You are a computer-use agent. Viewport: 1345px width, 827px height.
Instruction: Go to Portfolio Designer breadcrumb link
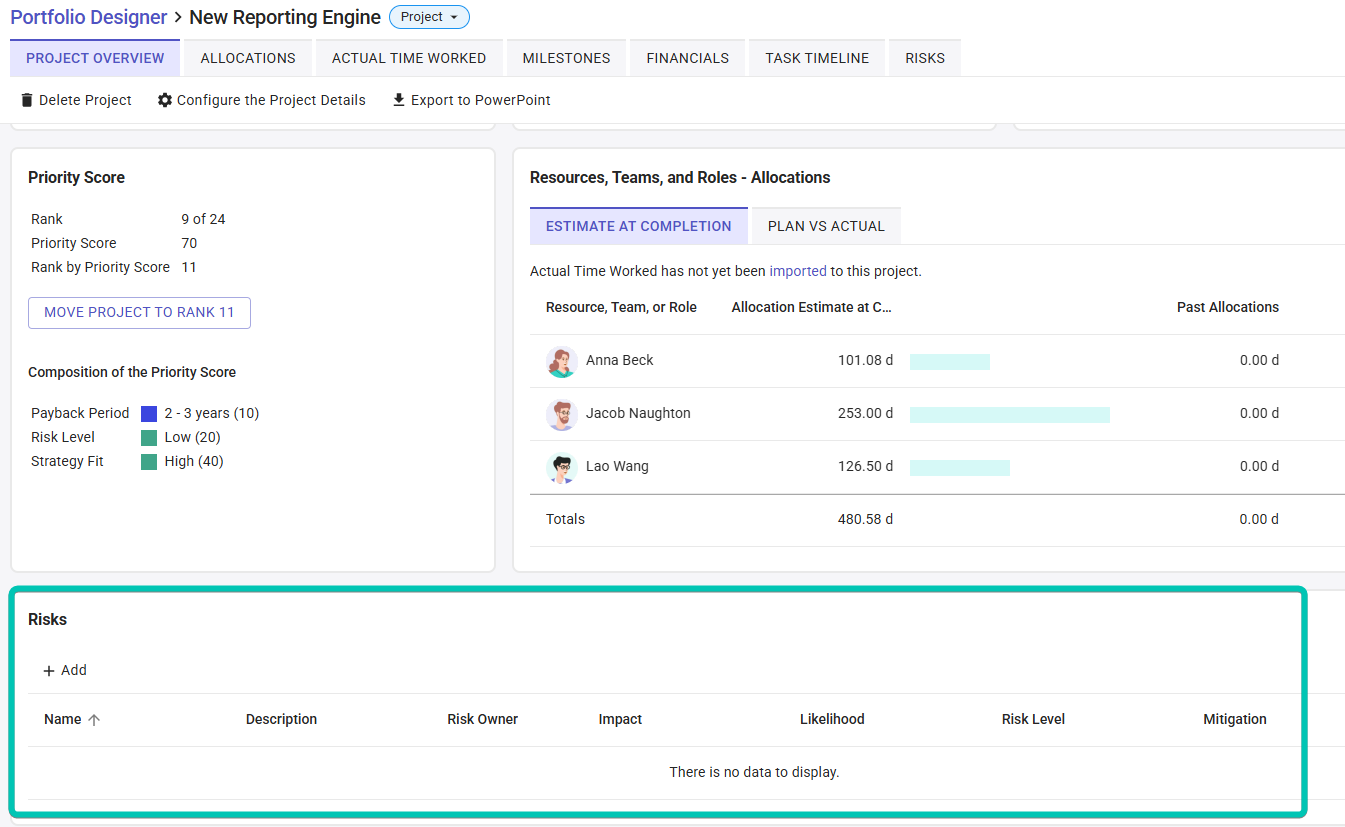click(x=89, y=17)
